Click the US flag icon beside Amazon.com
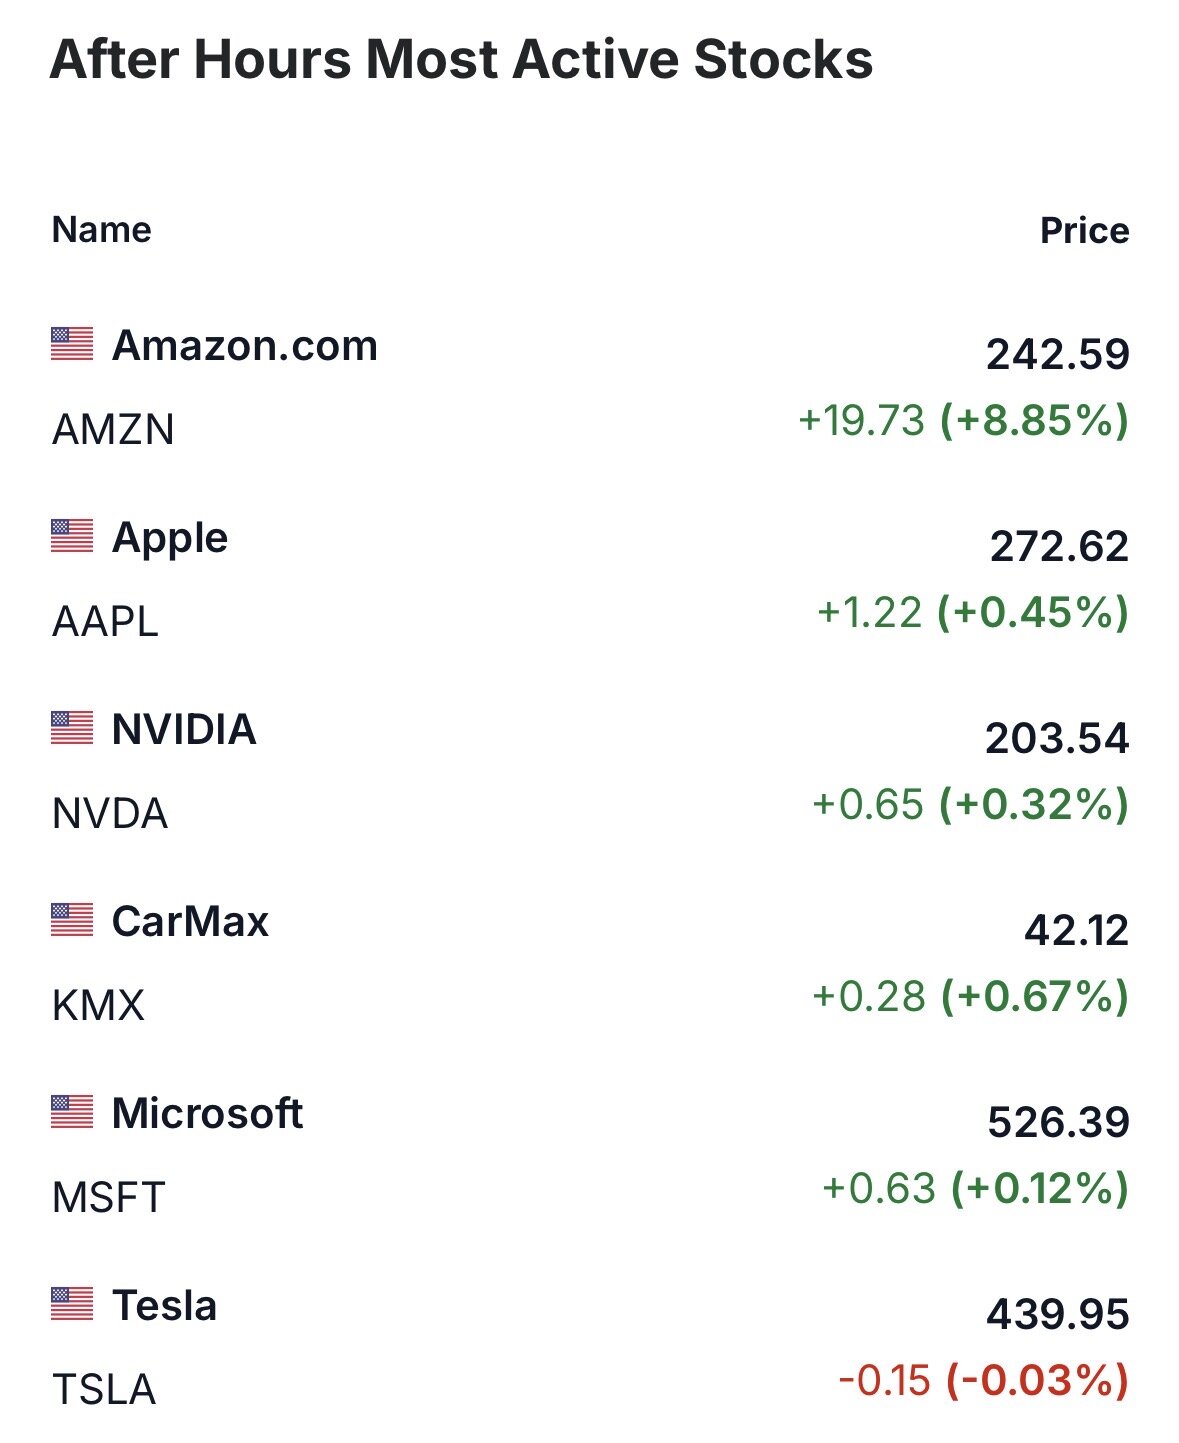Screen dimensions: 1179x1443 (x=72, y=344)
